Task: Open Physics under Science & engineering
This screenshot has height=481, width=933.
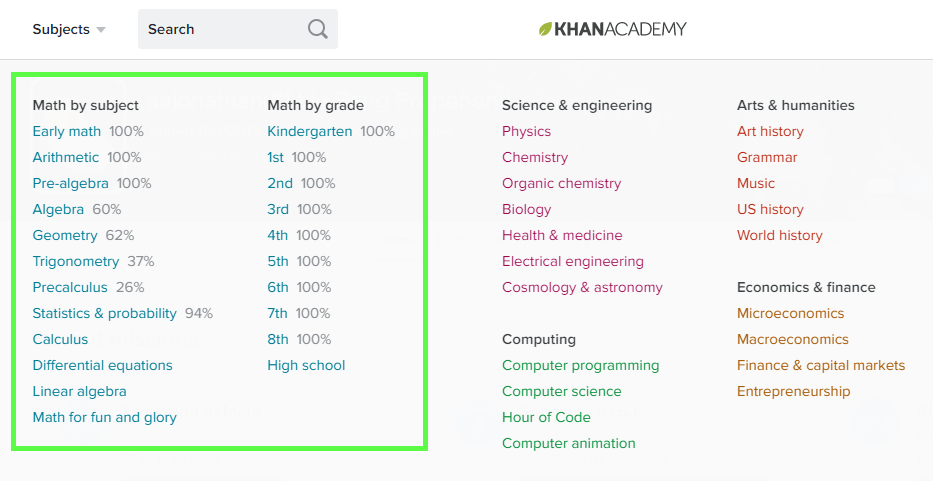Action: point(526,131)
